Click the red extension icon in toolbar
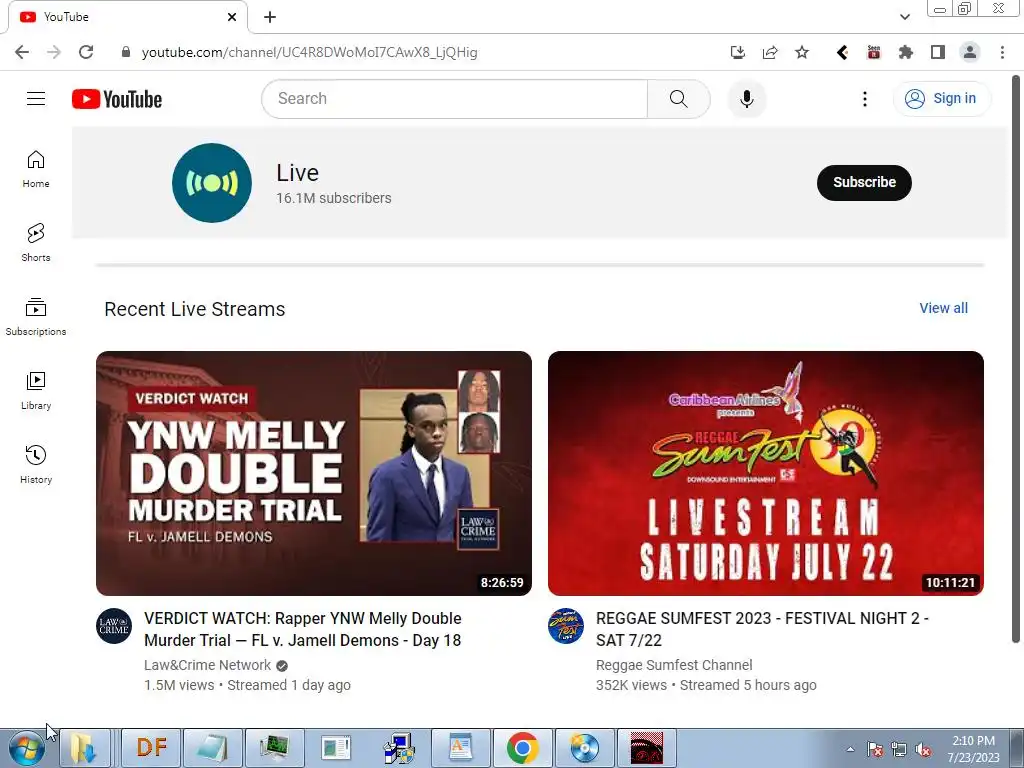 874,52
